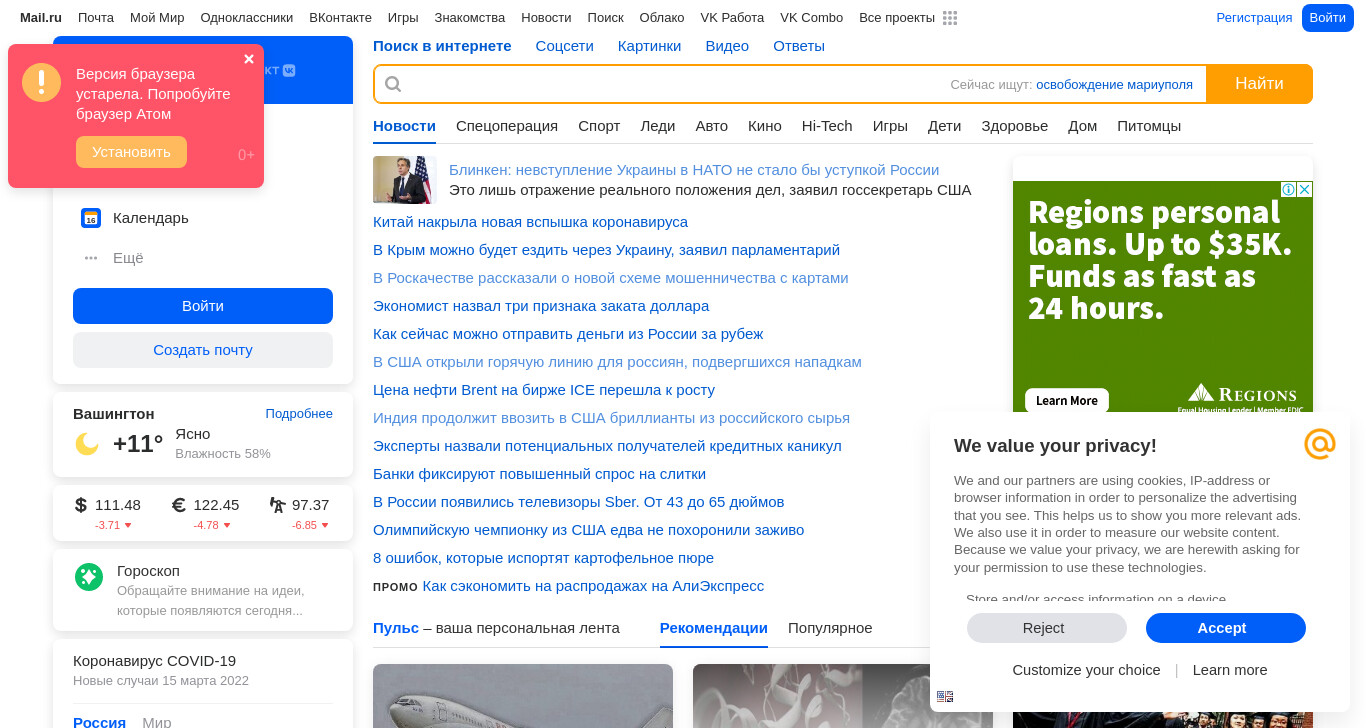Viewport: 1366px width, 728px height.
Task: Close the outdated browser notification
Action: pos(249,59)
